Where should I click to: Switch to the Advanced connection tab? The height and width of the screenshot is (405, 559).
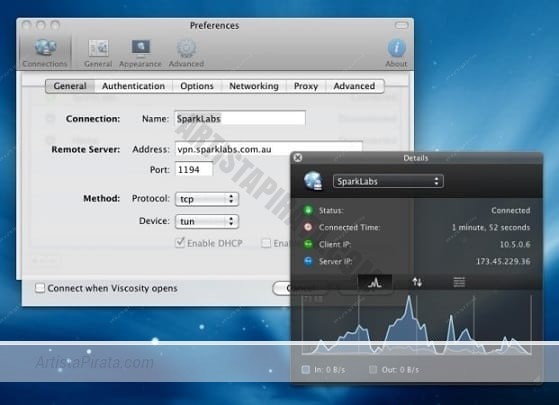click(x=354, y=86)
